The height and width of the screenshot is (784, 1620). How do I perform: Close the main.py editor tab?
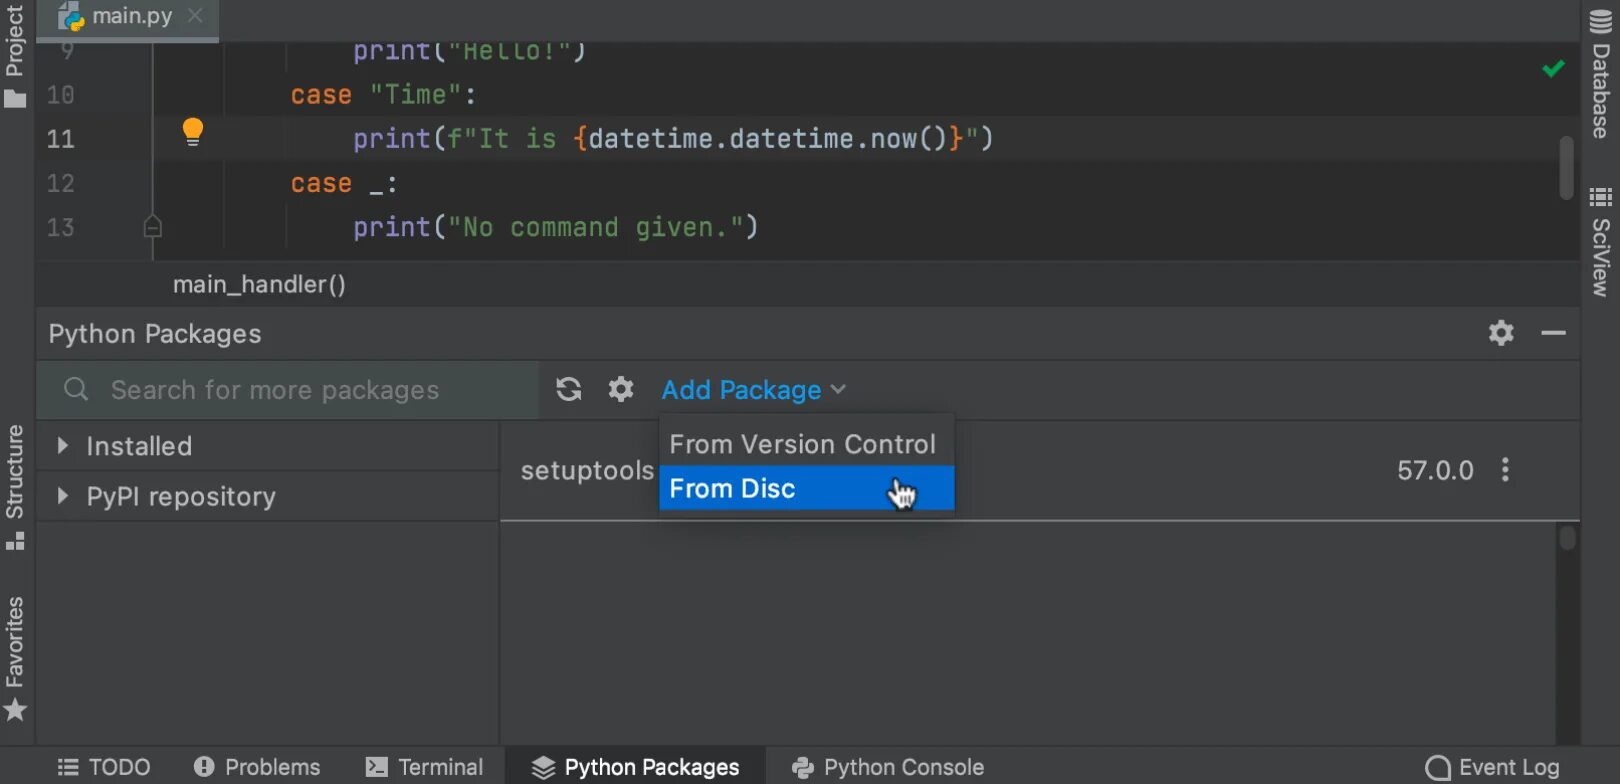point(195,16)
